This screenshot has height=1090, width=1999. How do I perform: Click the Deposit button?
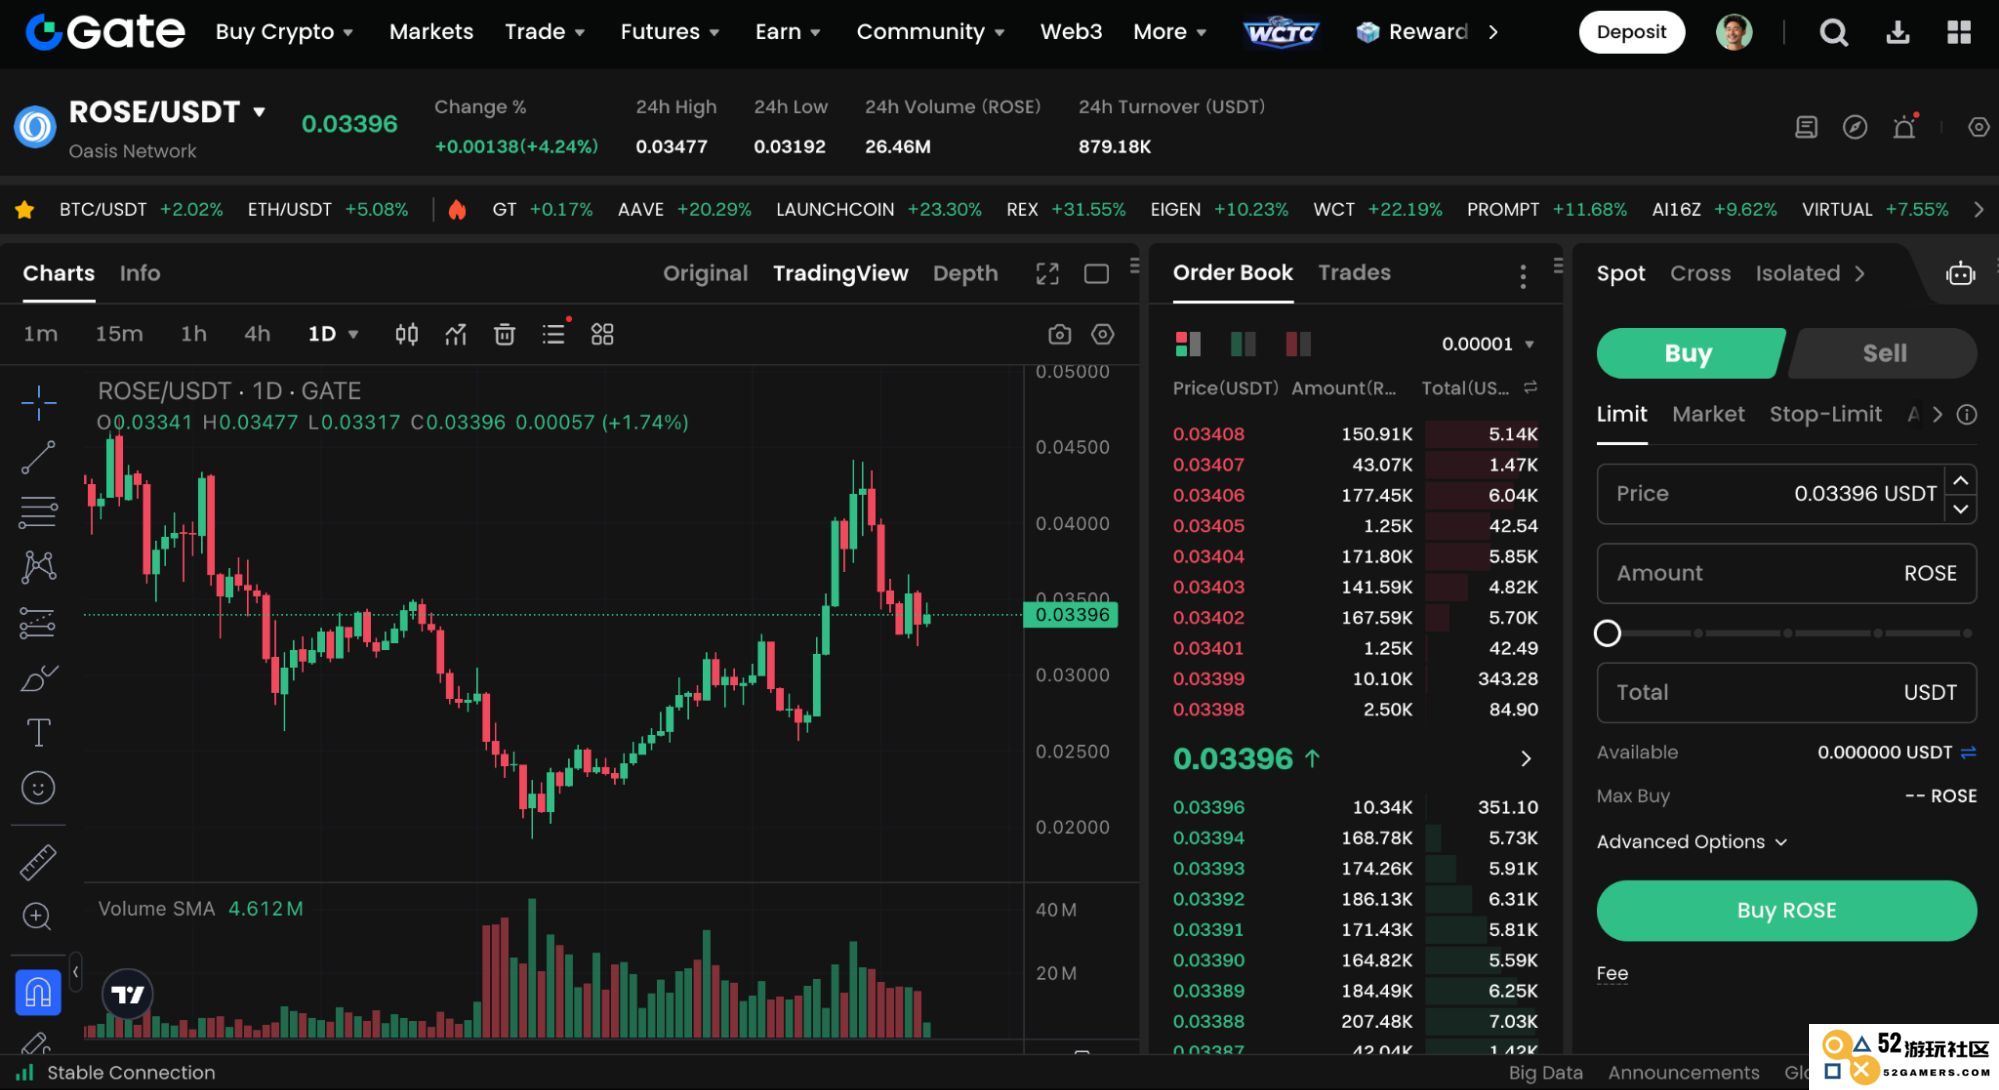(x=1631, y=32)
